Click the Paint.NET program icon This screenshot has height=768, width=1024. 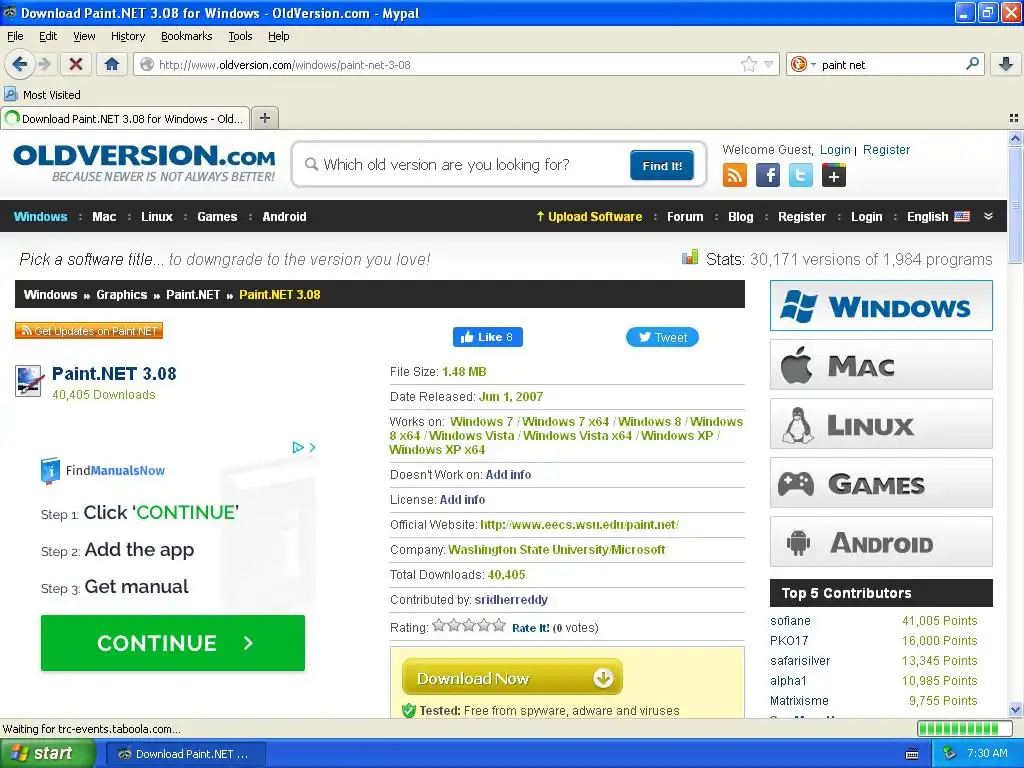tap(28, 381)
